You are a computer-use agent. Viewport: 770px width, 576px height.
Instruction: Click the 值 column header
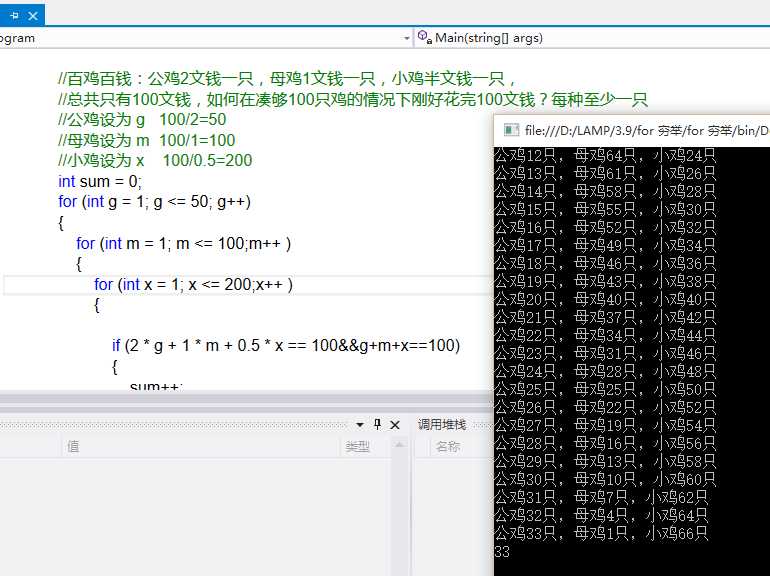tap(73, 446)
